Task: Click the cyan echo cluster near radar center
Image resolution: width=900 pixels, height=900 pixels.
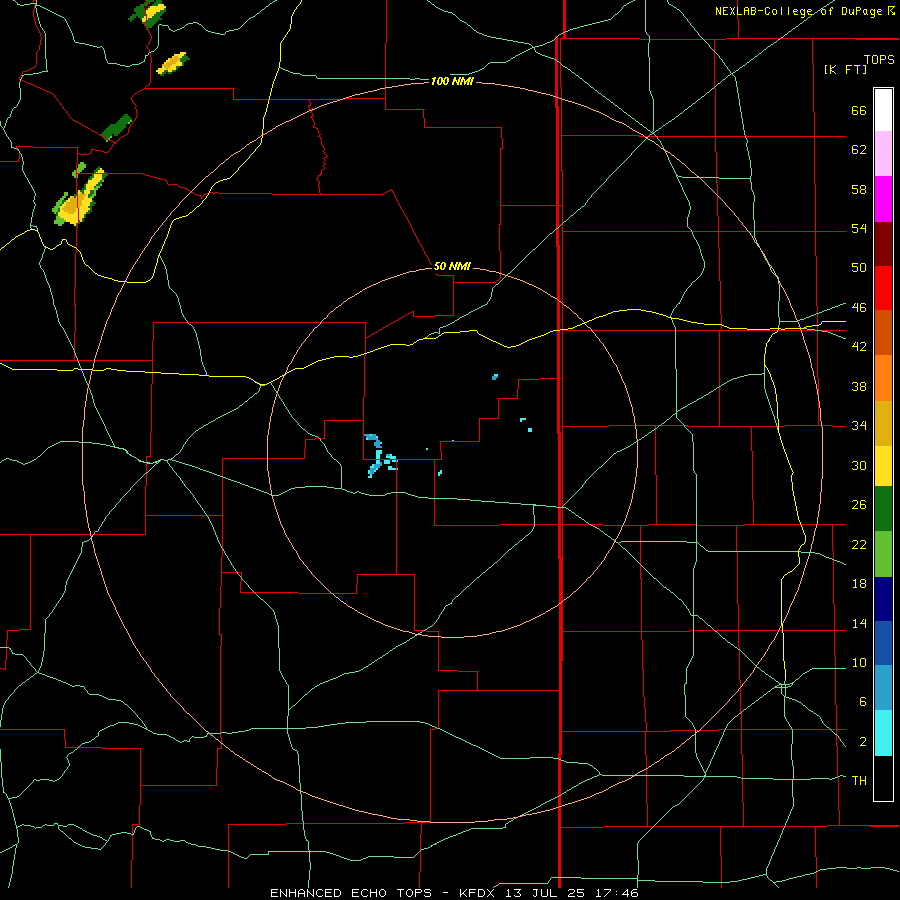Action: click(x=380, y=456)
